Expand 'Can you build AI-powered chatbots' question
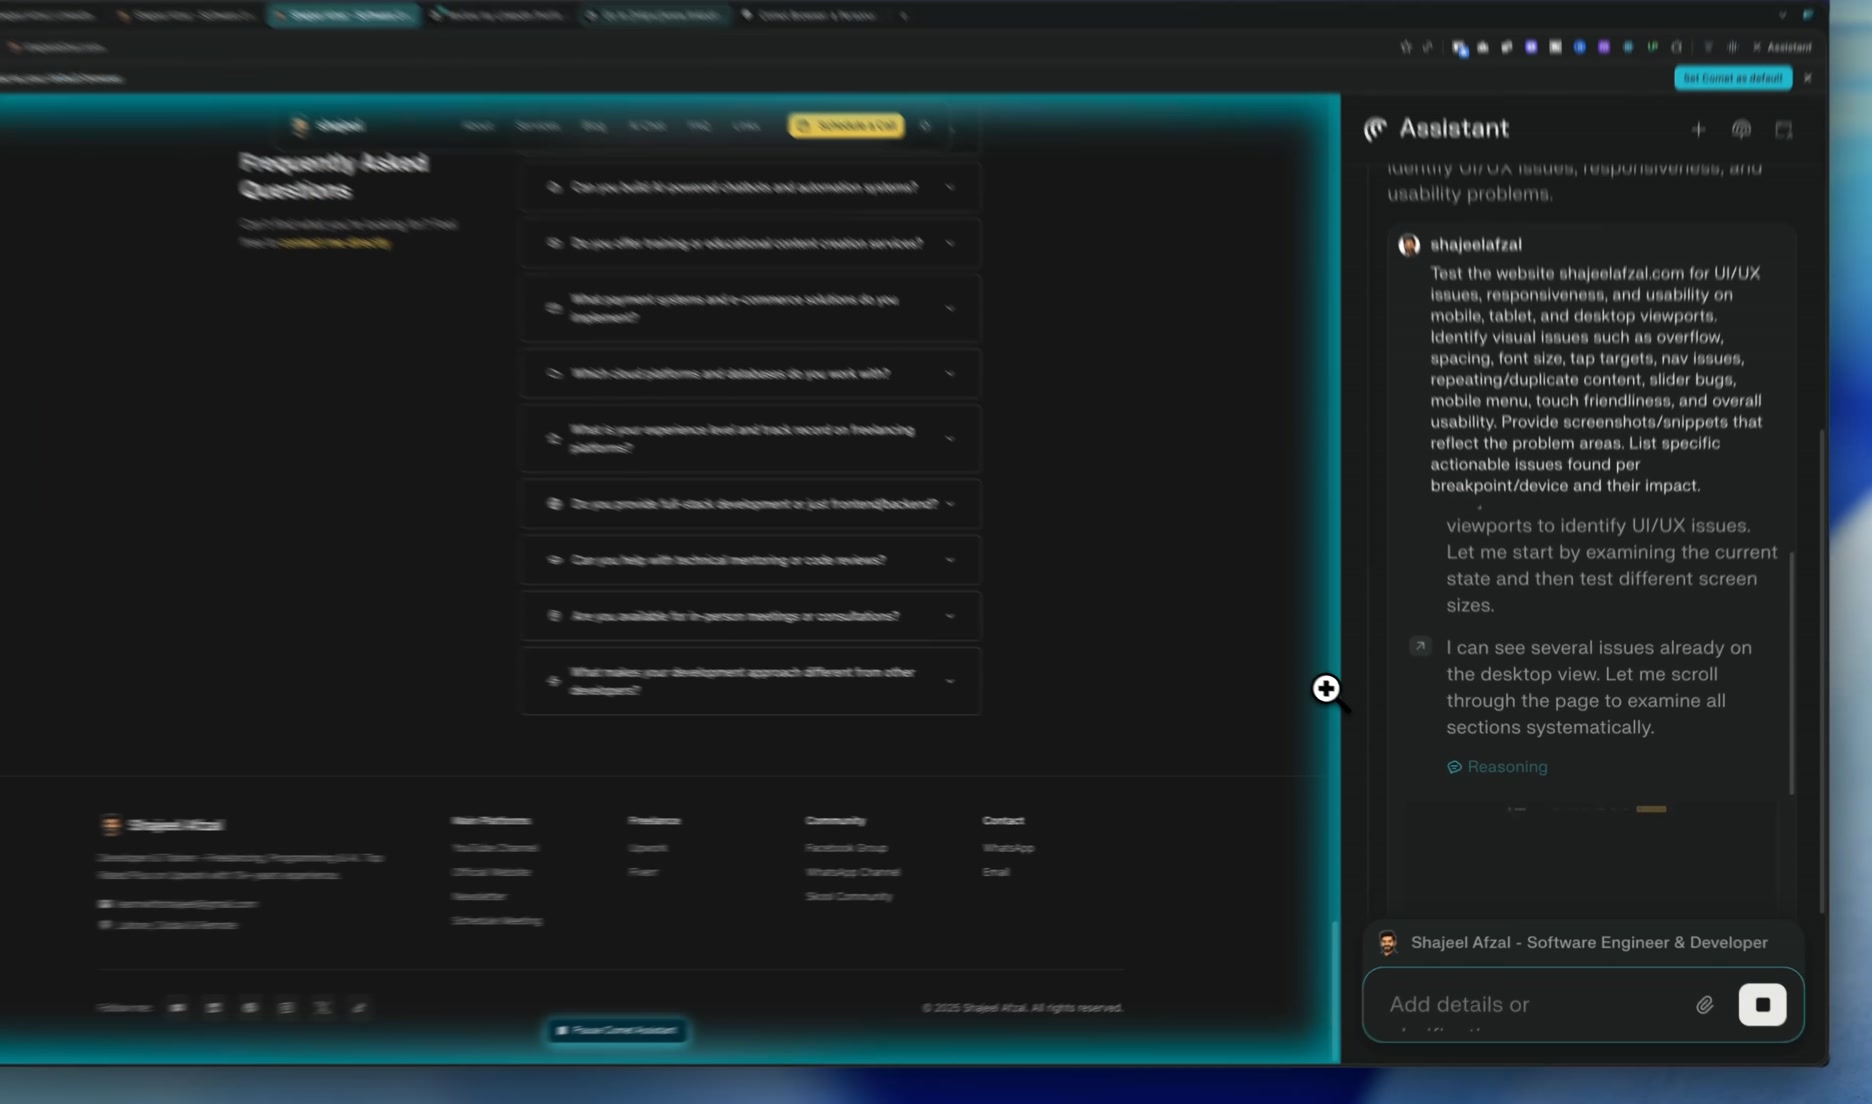Screen dimensions: 1872x1104 [750, 187]
